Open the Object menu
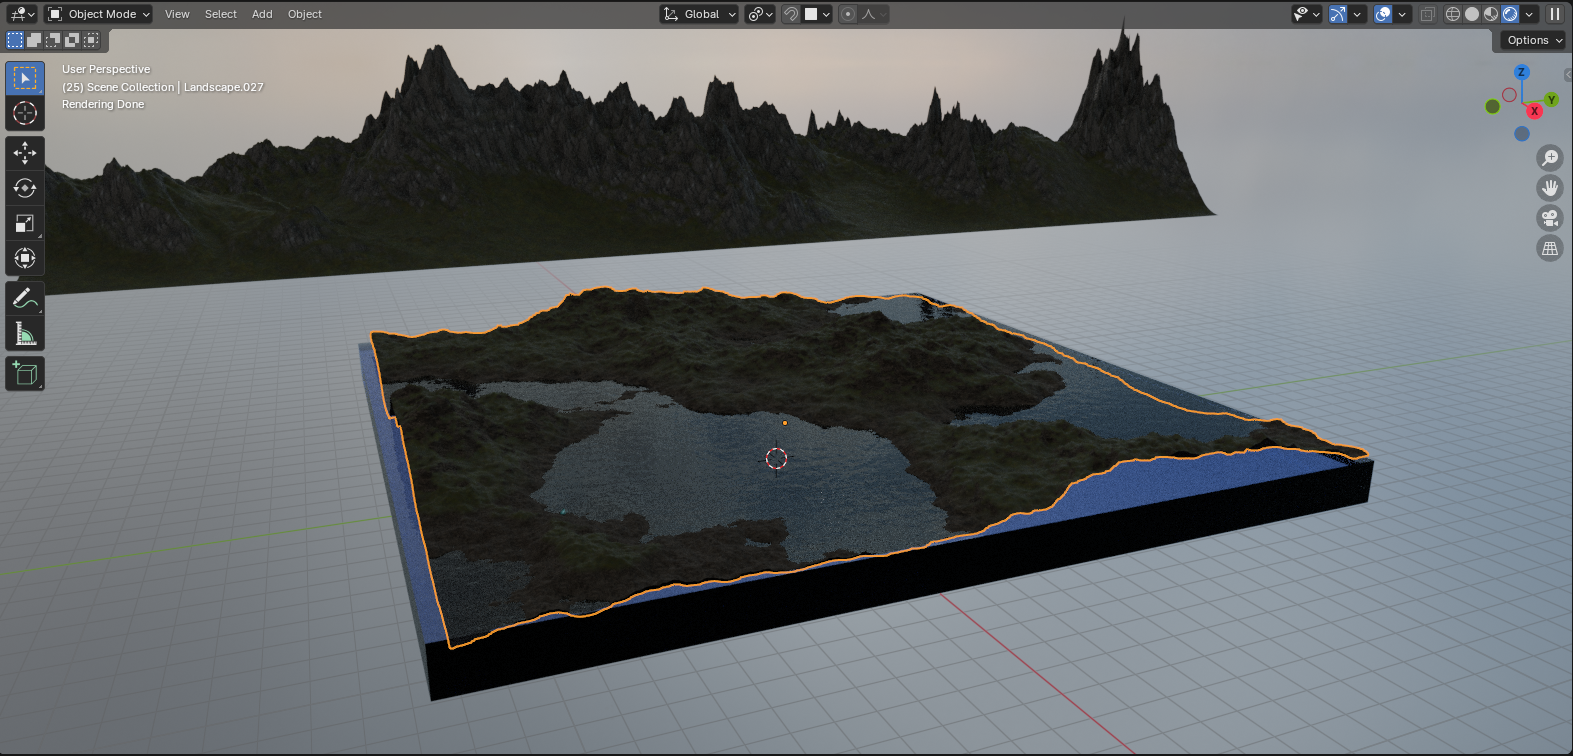Screen dimensions: 1573x756 point(305,14)
